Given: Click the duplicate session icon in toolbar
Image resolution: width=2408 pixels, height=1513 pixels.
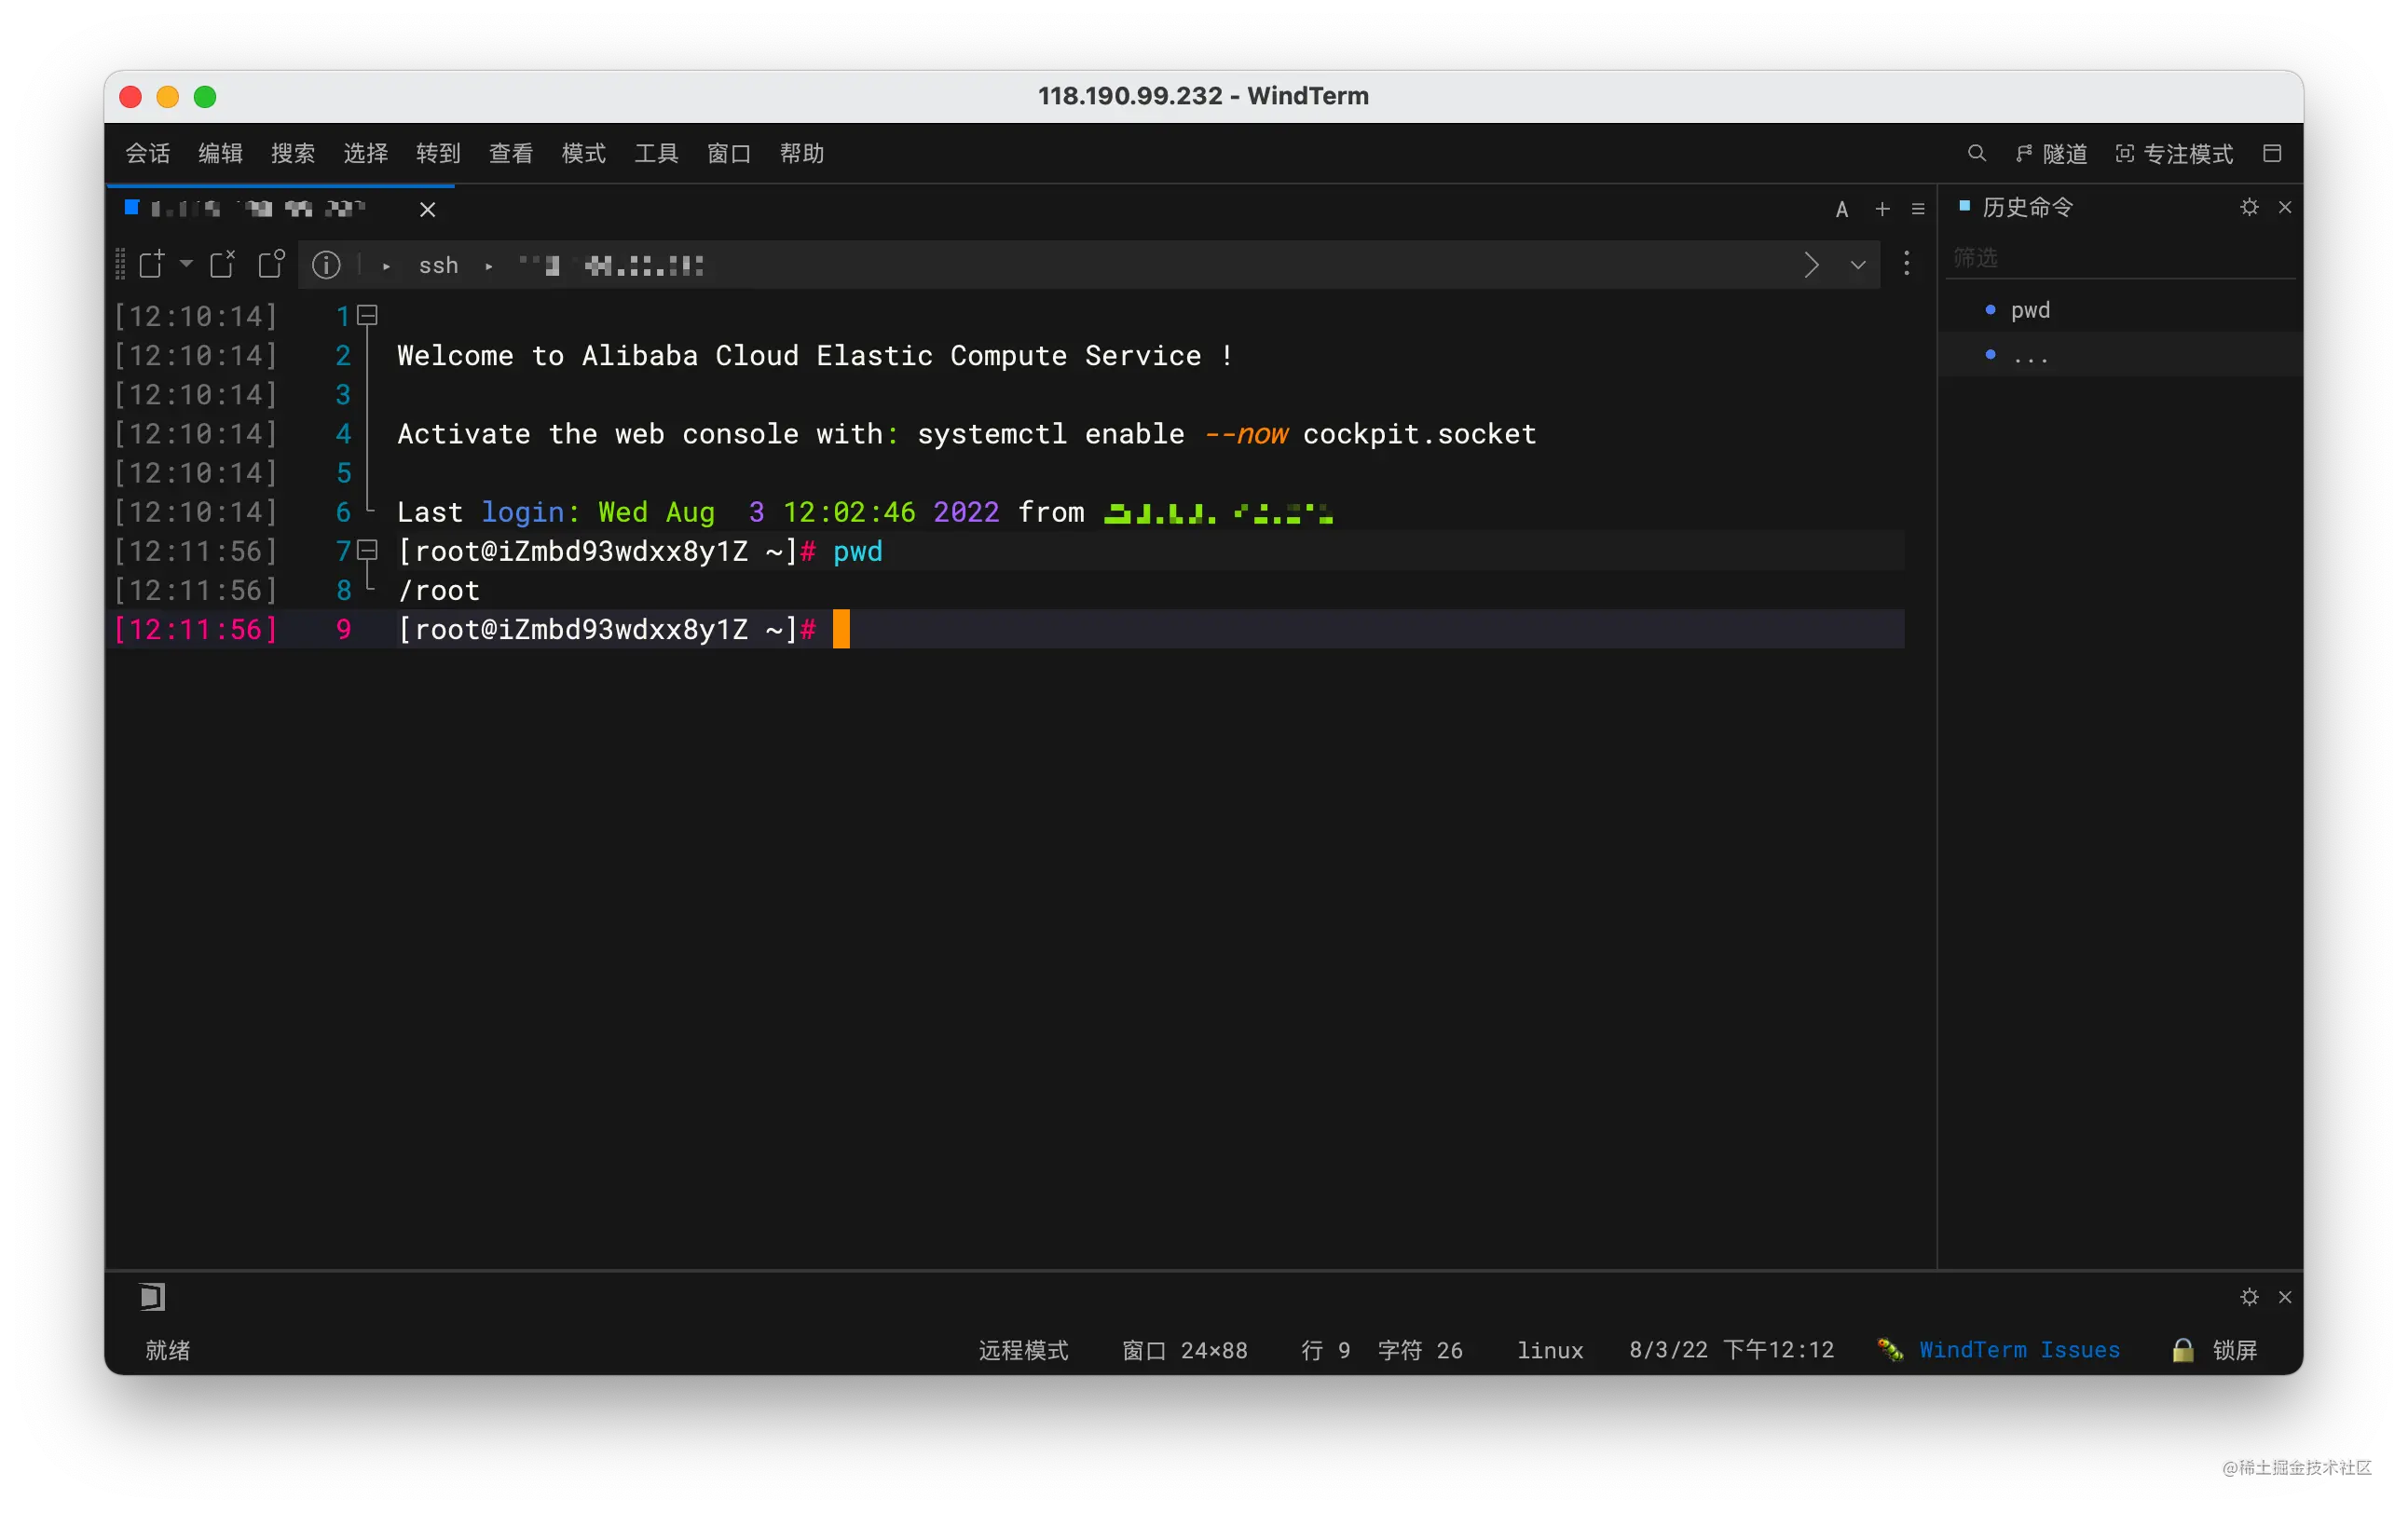Looking at the screenshot, I should pos(271,264).
